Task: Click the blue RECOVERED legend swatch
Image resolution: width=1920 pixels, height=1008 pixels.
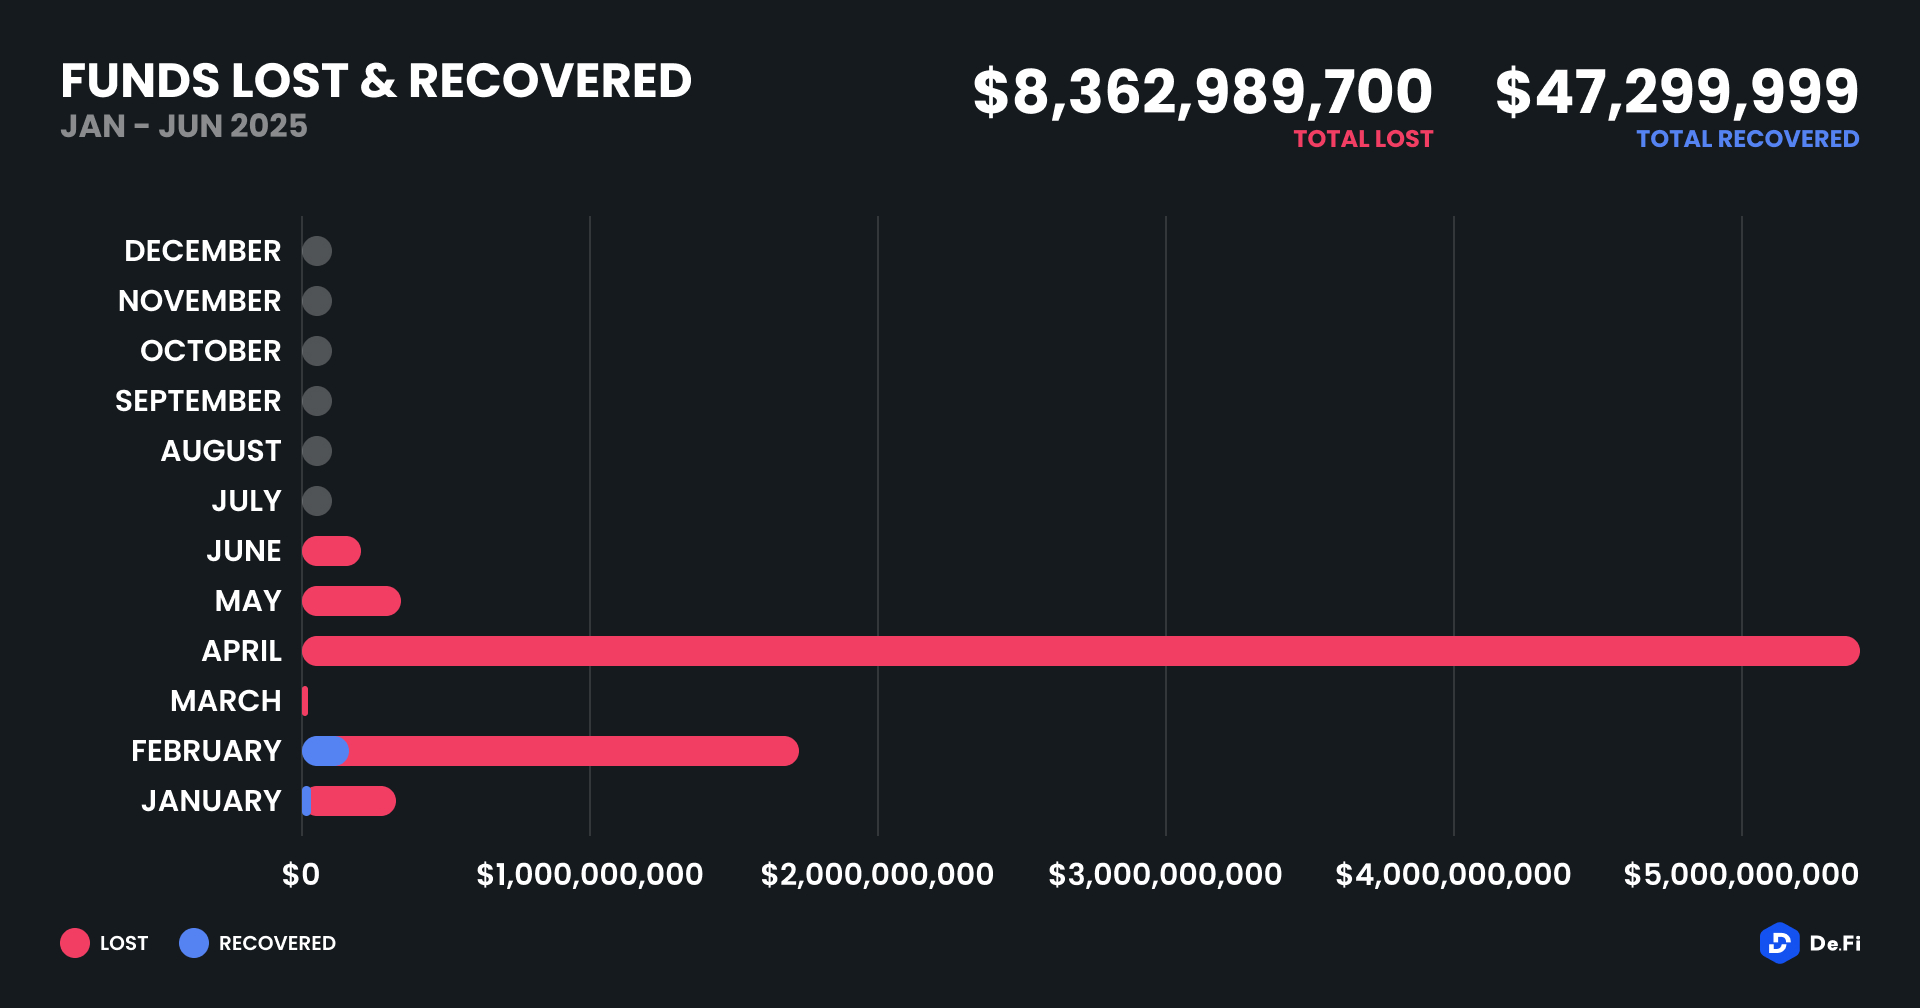Action: coord(194,943)
